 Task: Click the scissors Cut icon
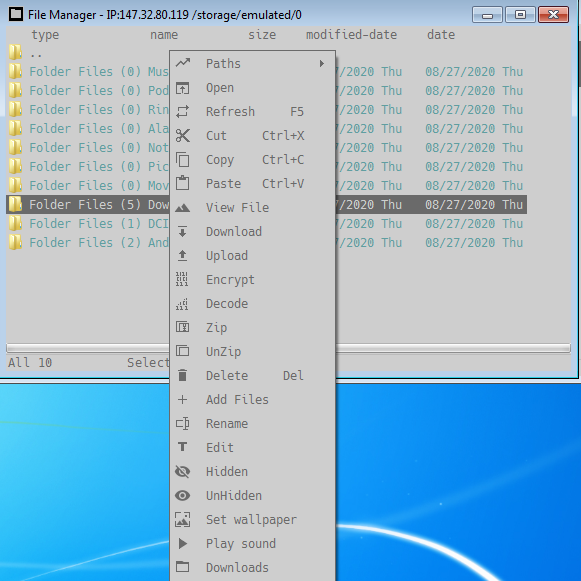point(183,136)
